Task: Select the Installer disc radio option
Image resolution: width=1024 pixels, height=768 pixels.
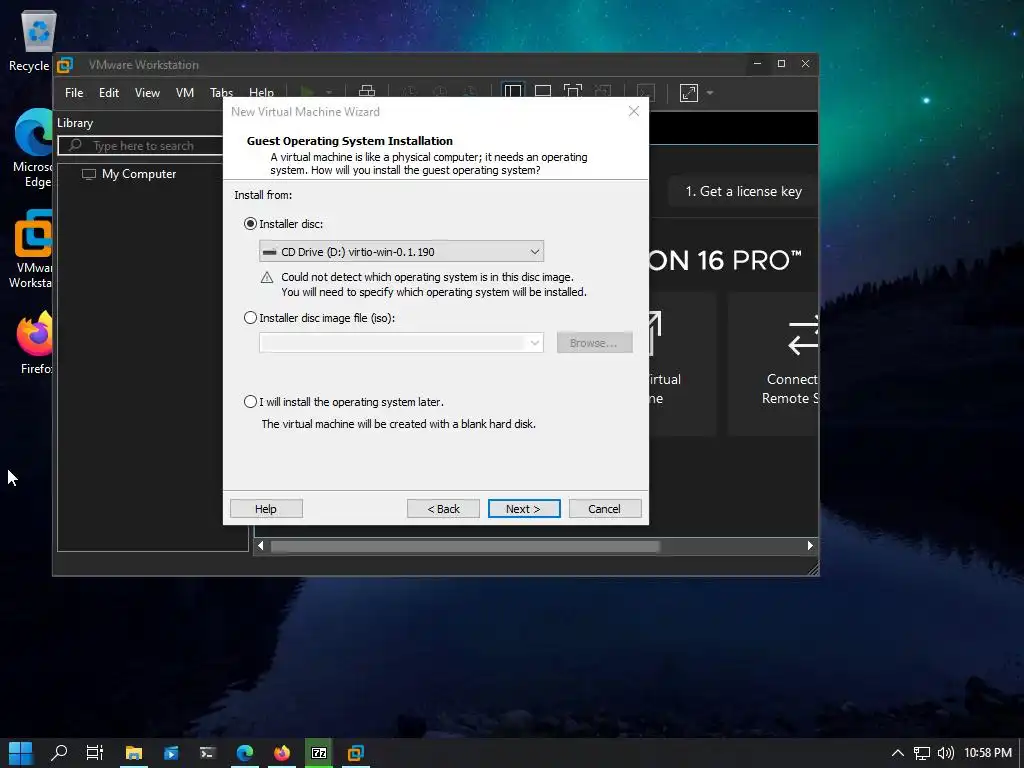Action: click(250, 224)
